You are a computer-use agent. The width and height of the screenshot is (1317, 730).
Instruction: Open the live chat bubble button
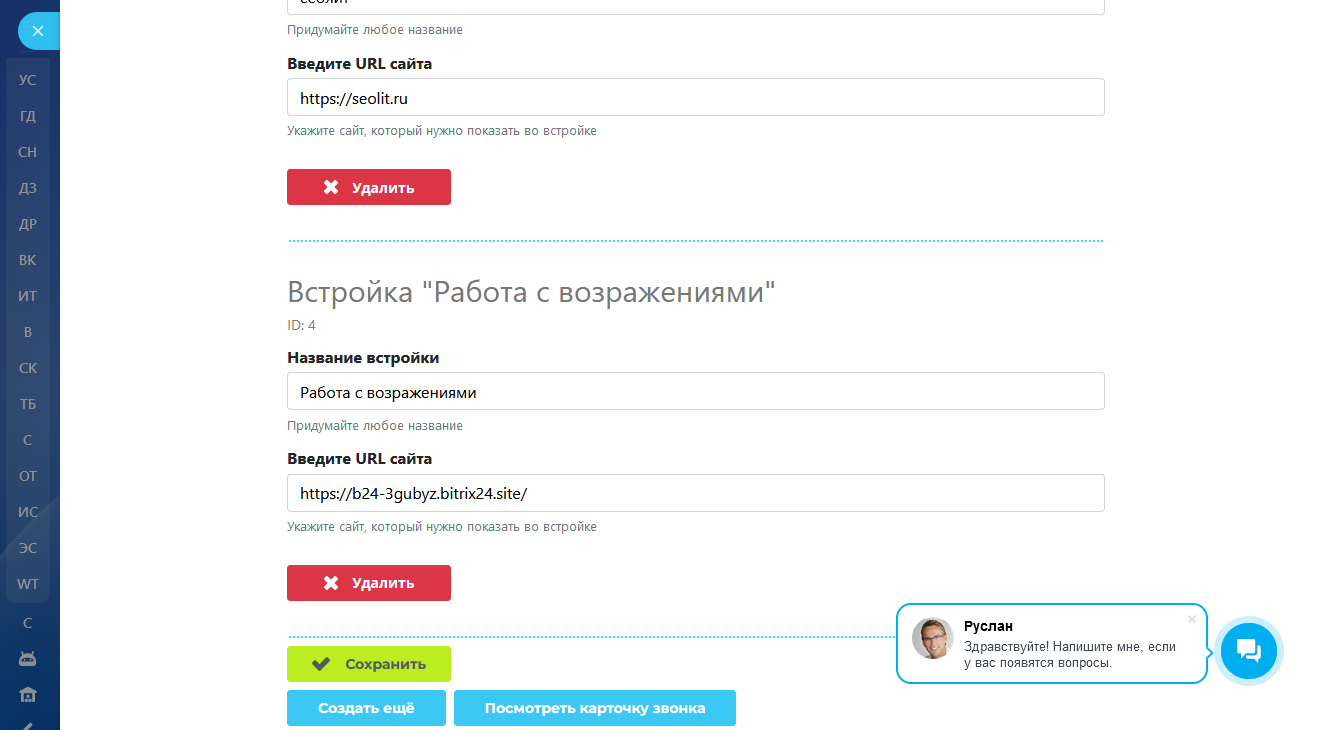[x=1248, y=650]
